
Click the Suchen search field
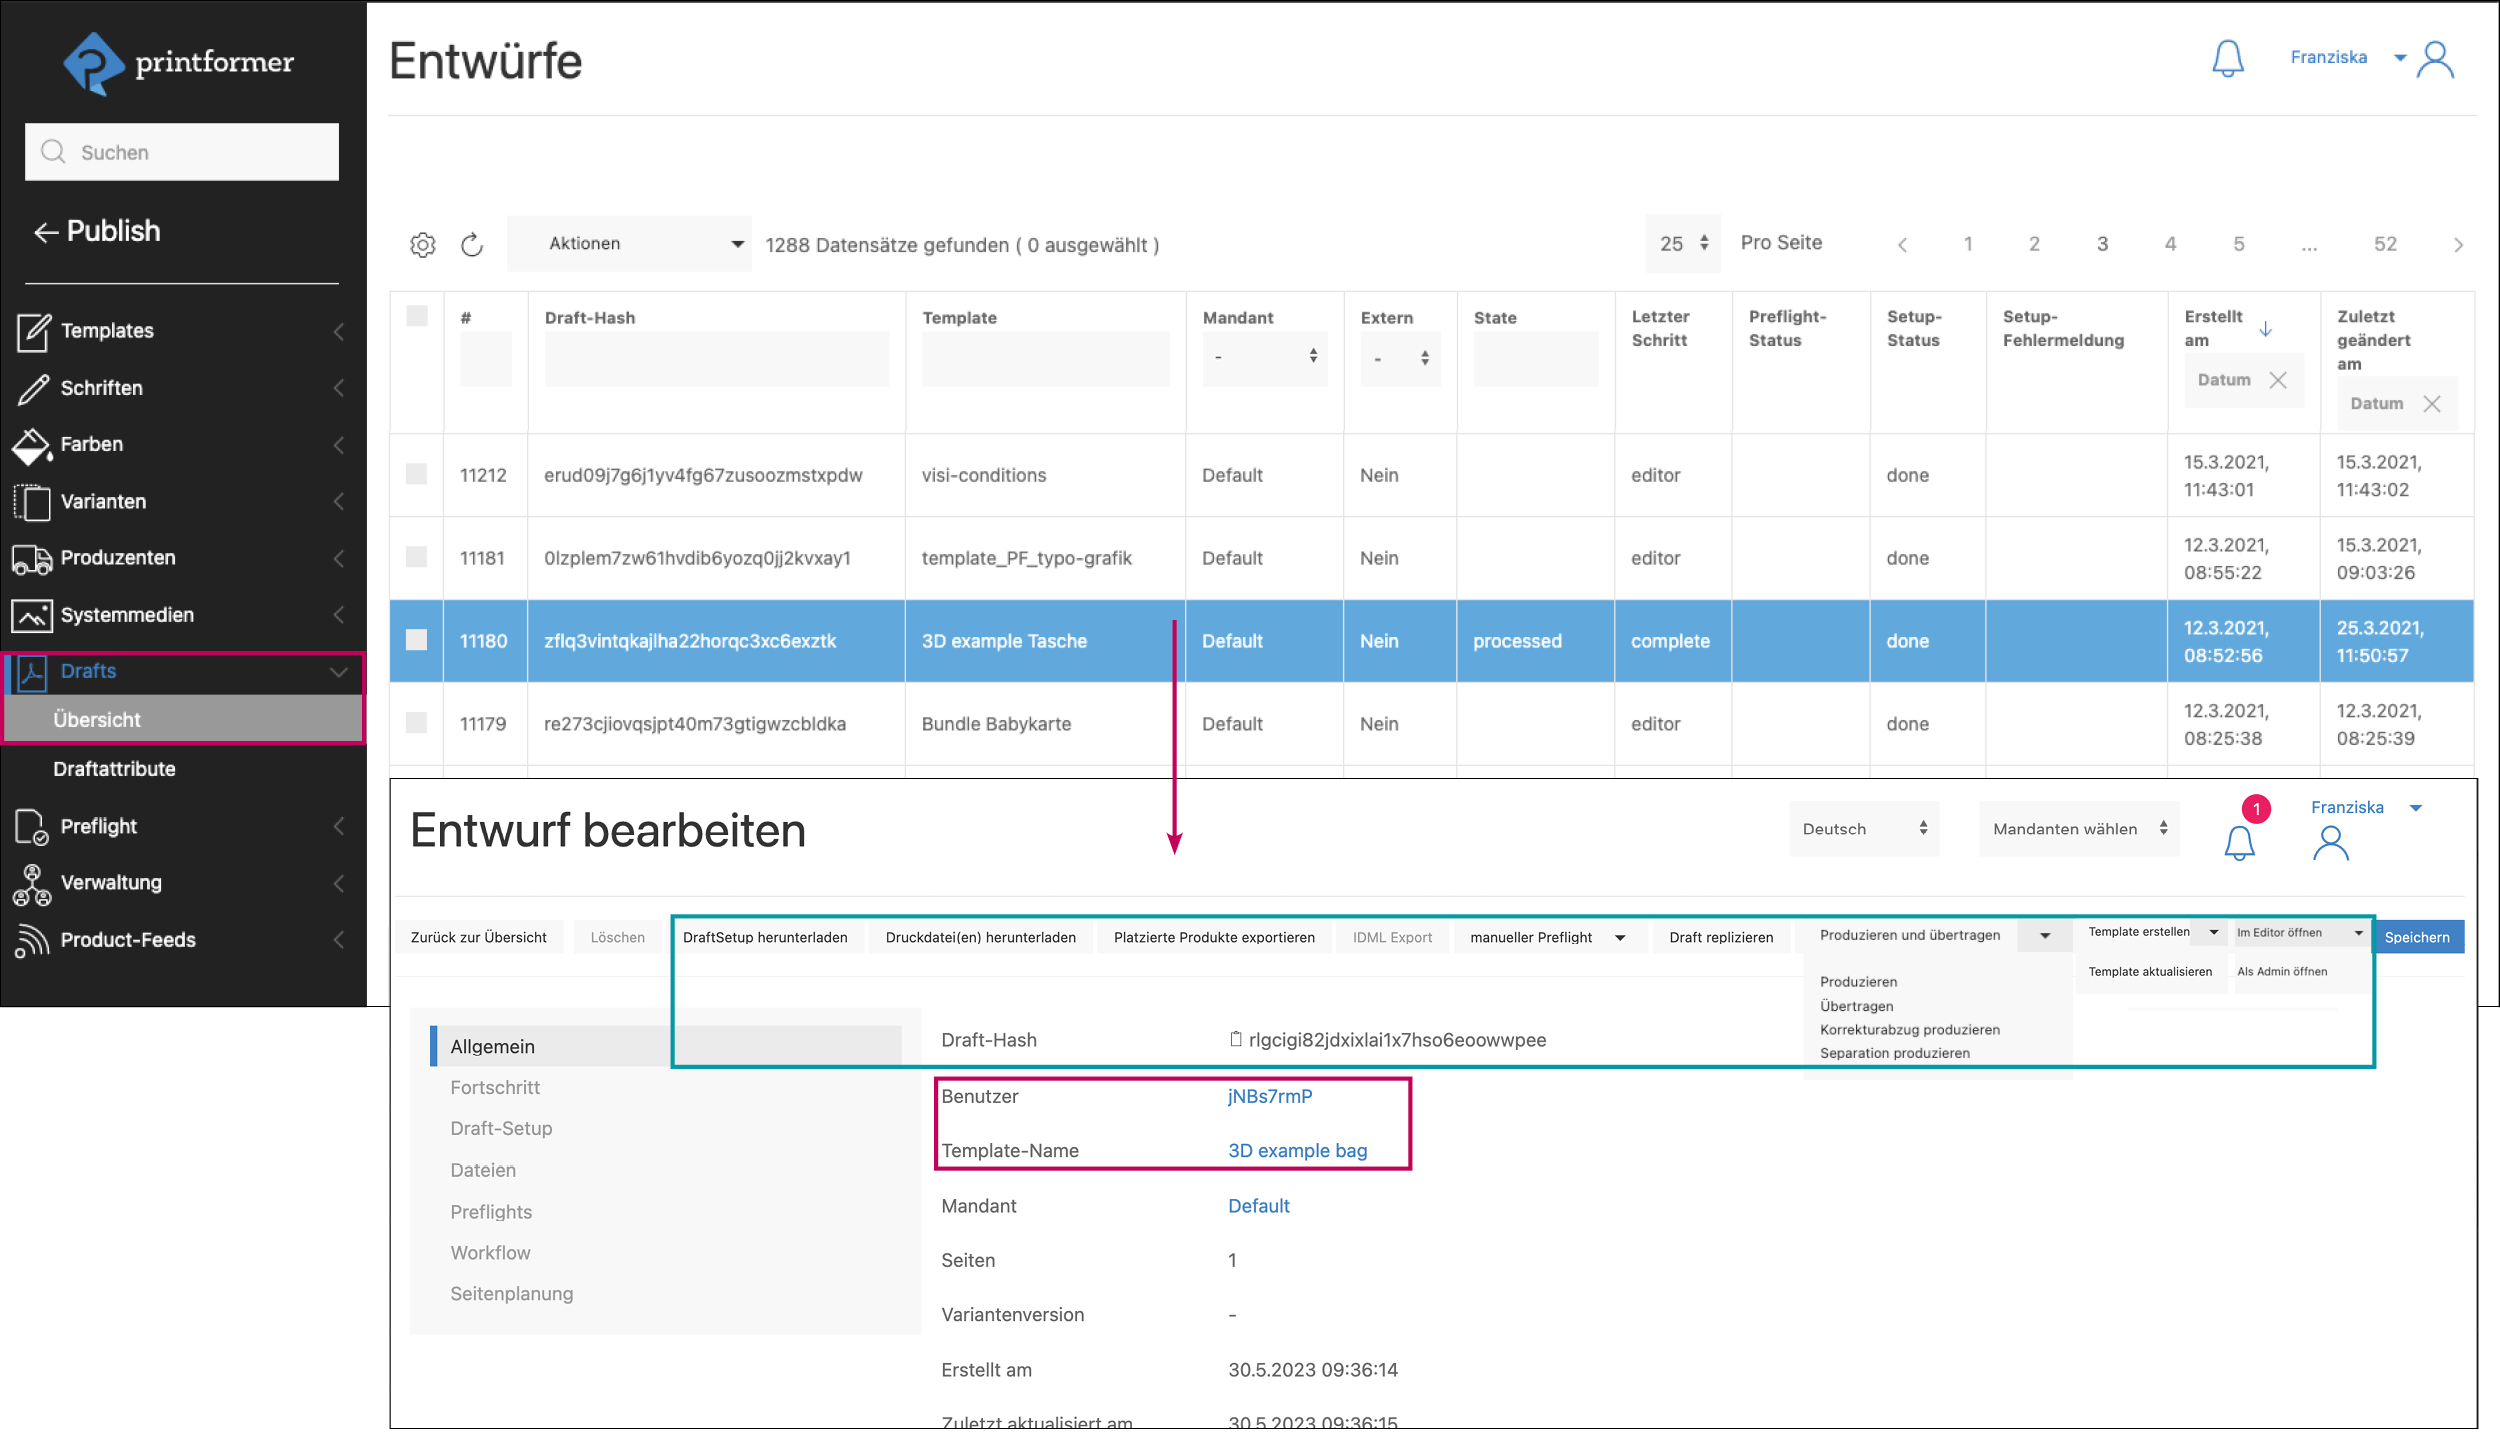[x=182, y=153]
